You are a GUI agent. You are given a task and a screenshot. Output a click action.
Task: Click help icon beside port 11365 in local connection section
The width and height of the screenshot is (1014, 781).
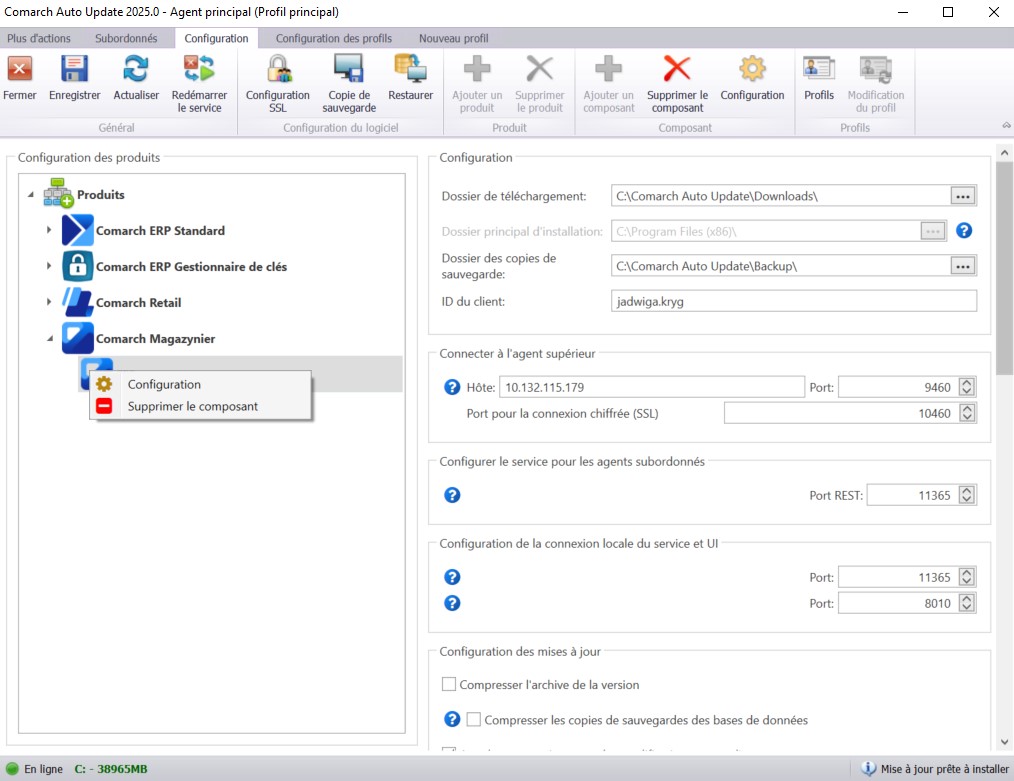pos(452,577)
